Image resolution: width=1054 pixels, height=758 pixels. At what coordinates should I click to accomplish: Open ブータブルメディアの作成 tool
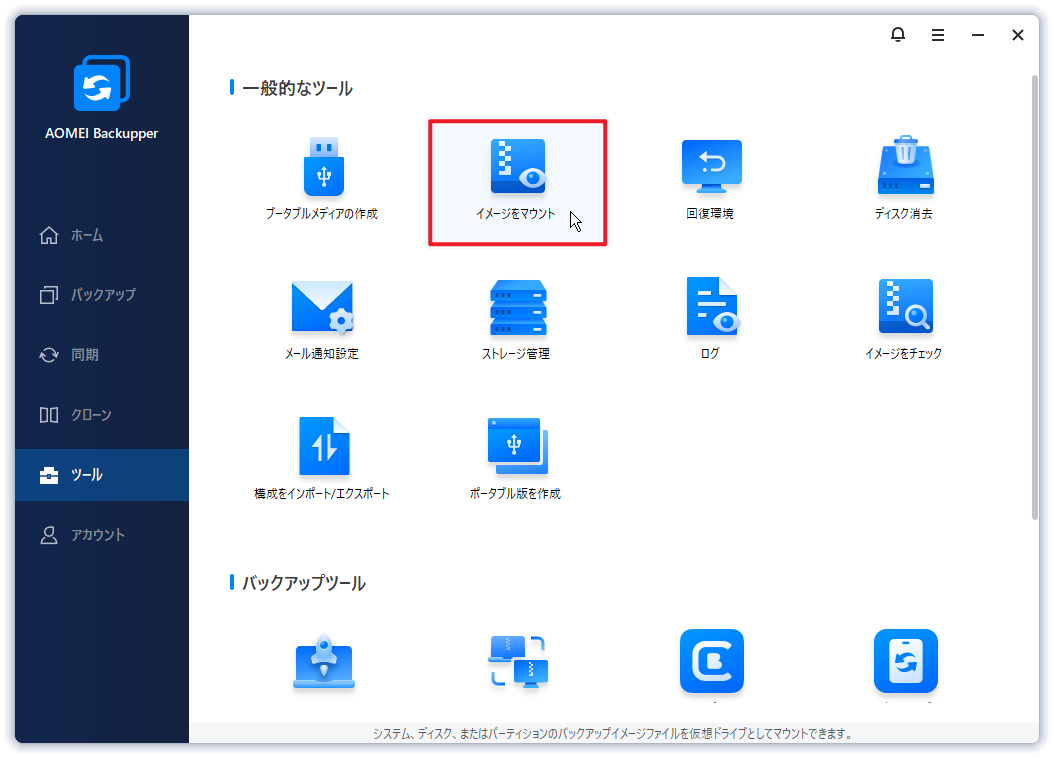click(322, 179)
